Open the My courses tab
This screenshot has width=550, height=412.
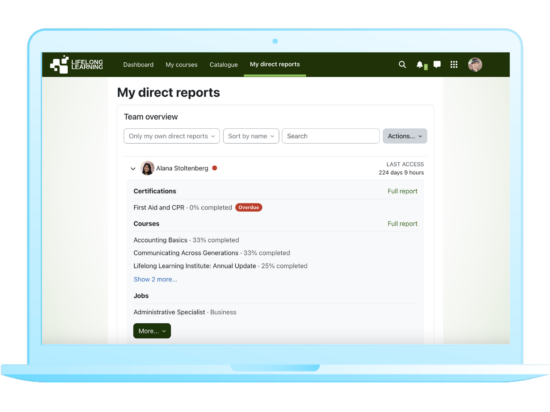click(x=181, y=65)
